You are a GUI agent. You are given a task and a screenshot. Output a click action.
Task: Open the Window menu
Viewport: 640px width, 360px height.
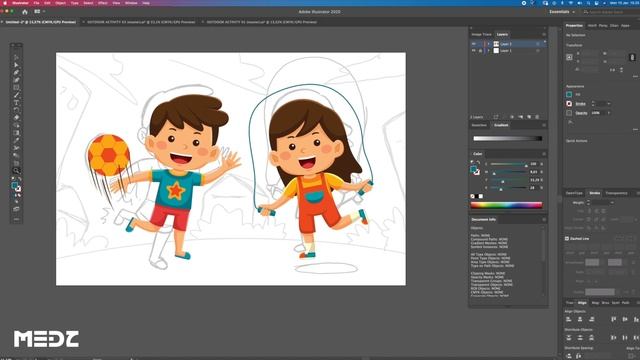(131, 3)
